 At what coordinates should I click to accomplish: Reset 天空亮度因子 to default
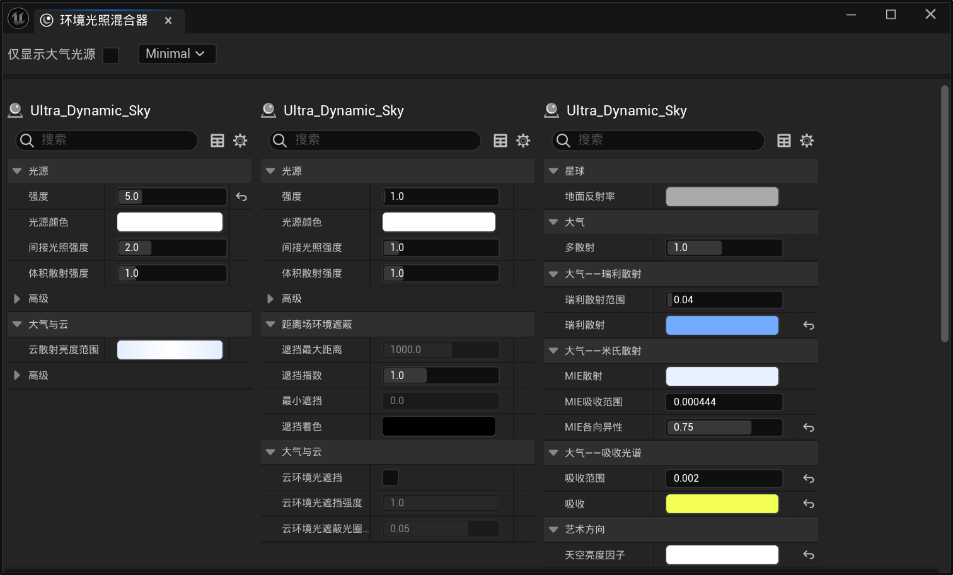808,555
